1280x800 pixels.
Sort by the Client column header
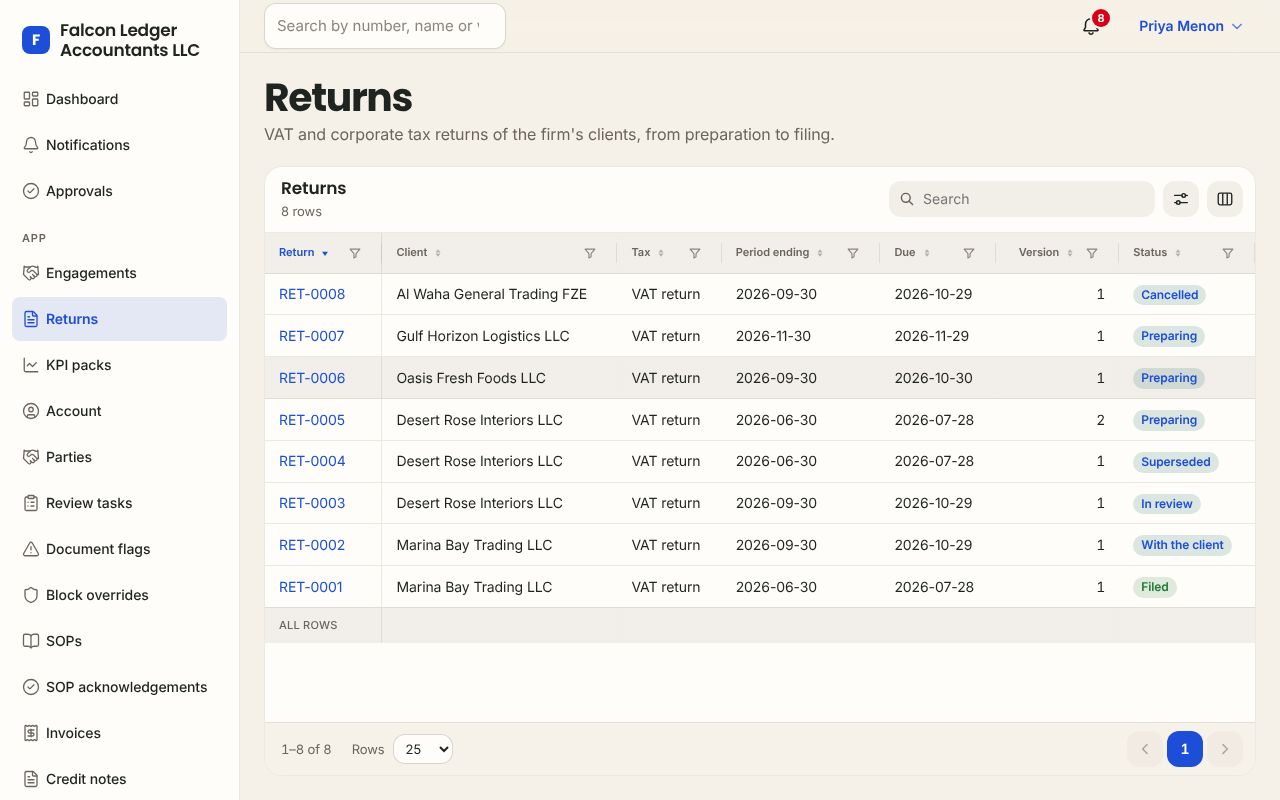(x=419, y=253)
